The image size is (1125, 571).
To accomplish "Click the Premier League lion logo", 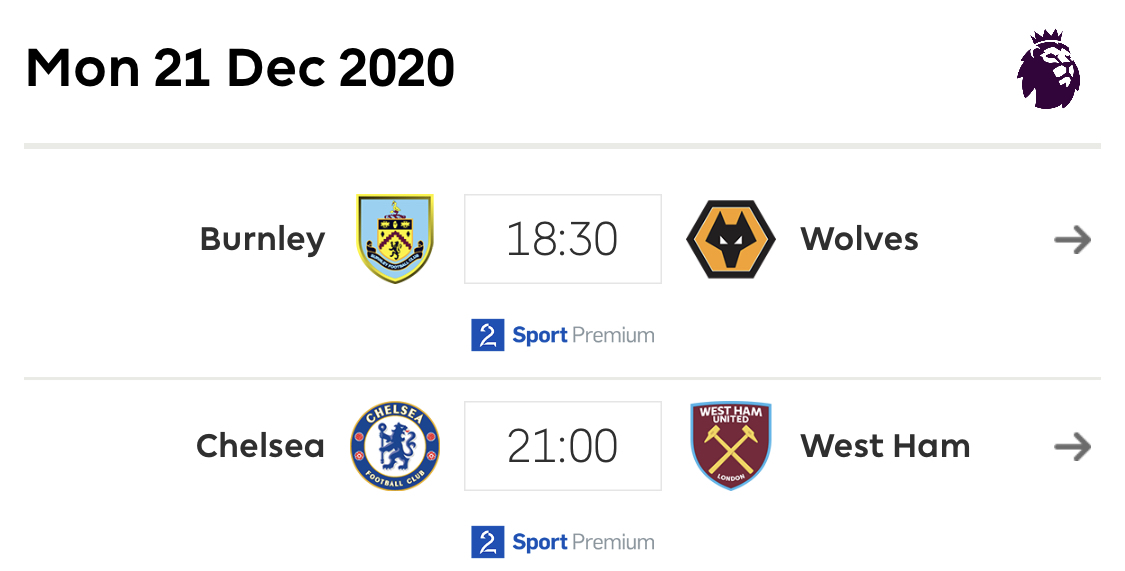I will [1049, 69].
